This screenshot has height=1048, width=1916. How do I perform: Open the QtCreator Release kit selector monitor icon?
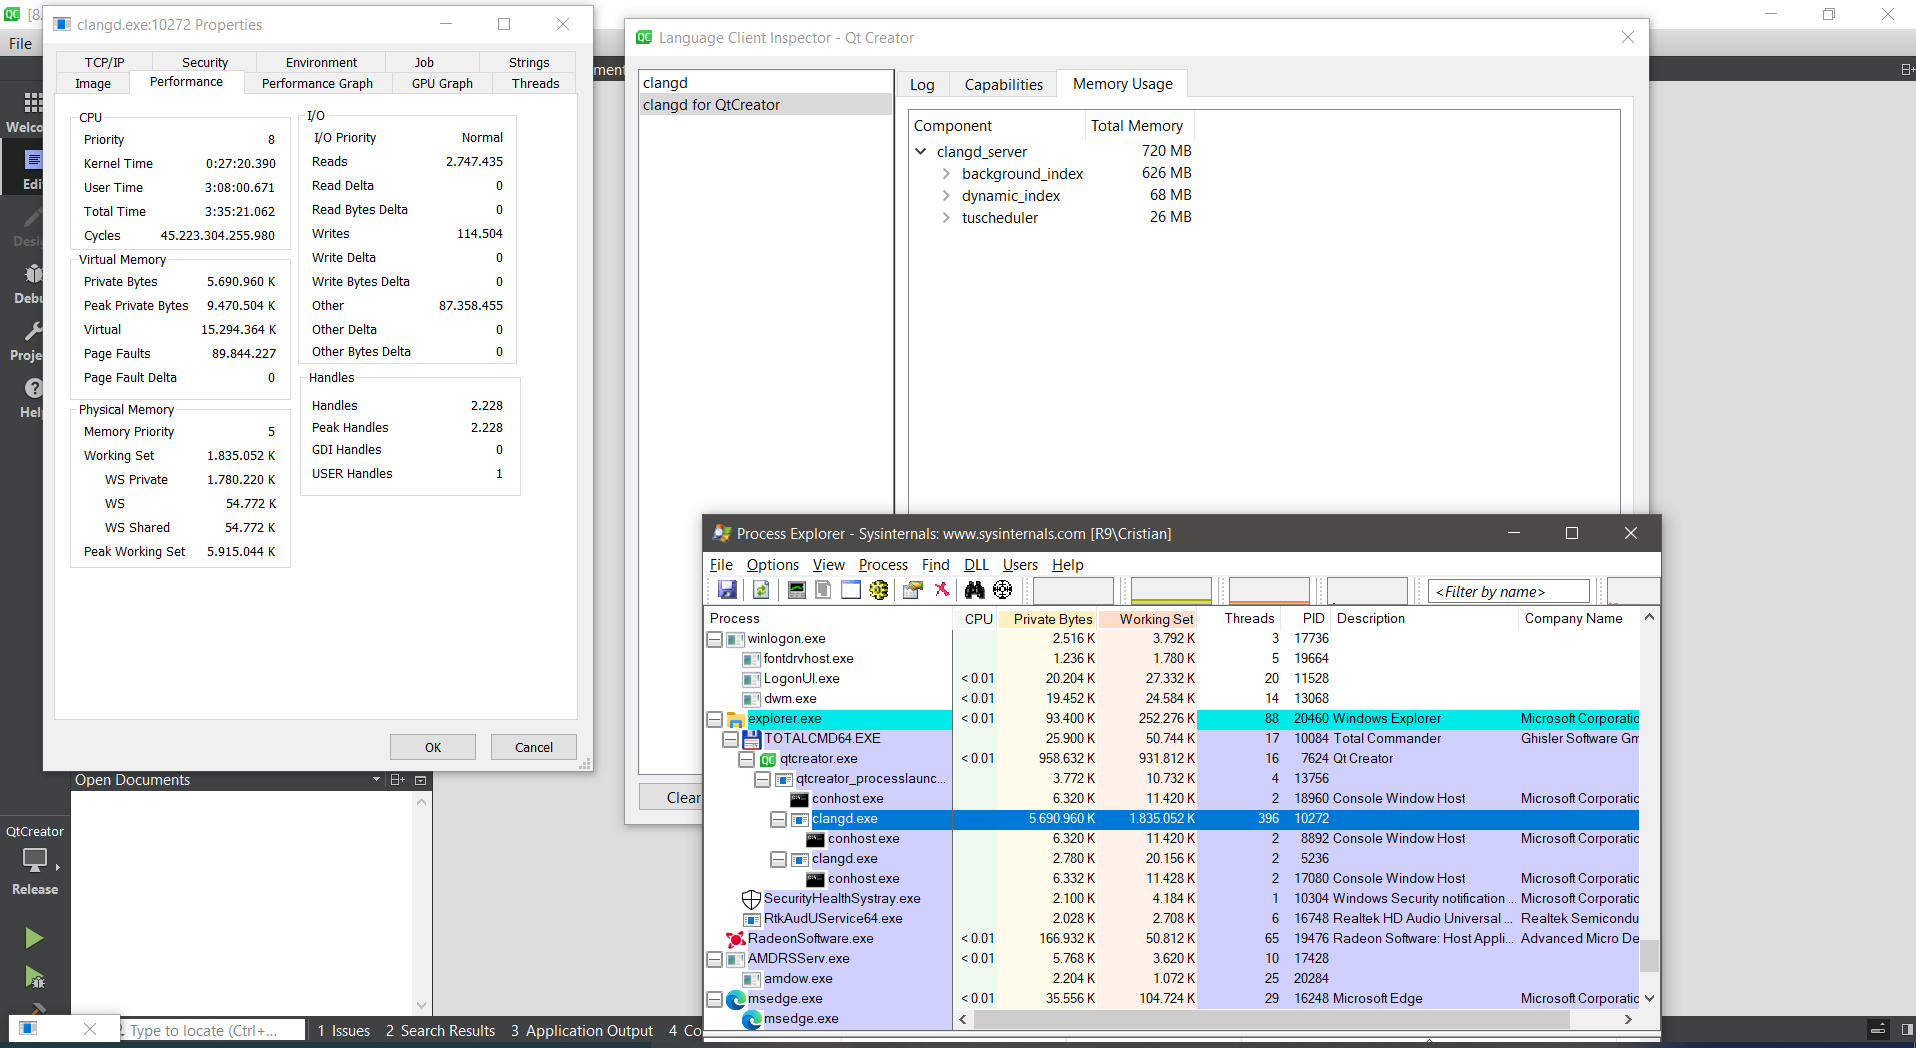[x=35, y=859]
